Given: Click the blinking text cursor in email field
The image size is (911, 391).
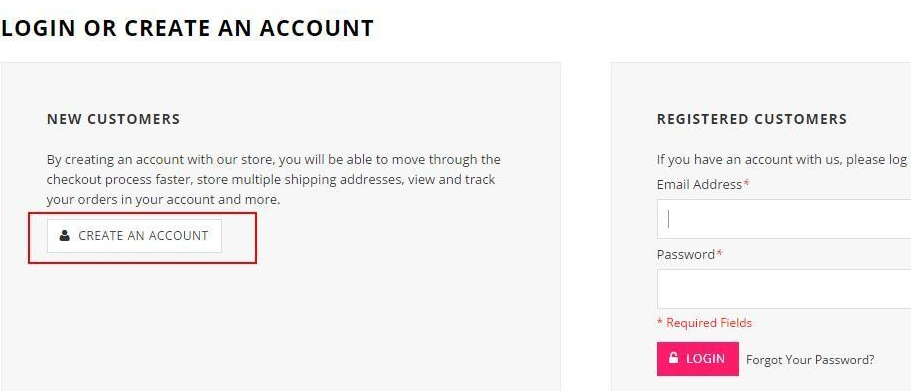Looking at the screenshot, I should pos(669,219).
